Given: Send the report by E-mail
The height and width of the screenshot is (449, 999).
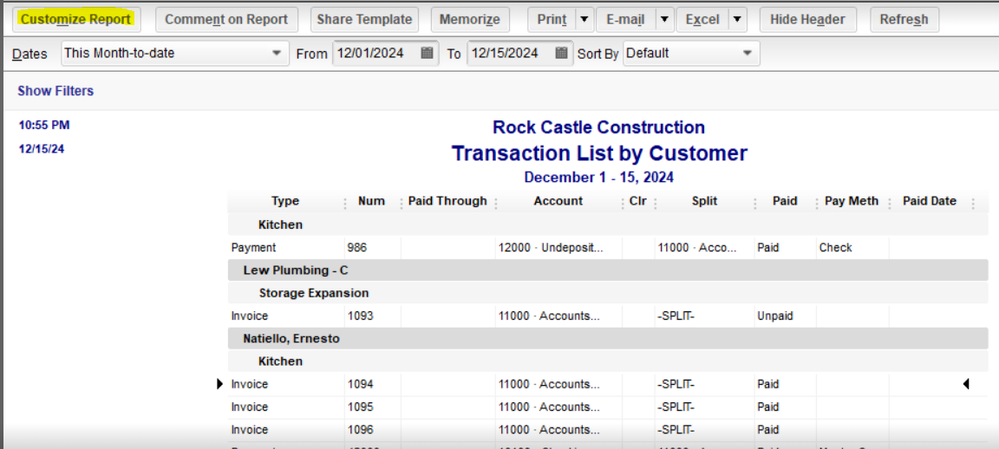Looking at the screenshot, I should click(x=626, y=19).
